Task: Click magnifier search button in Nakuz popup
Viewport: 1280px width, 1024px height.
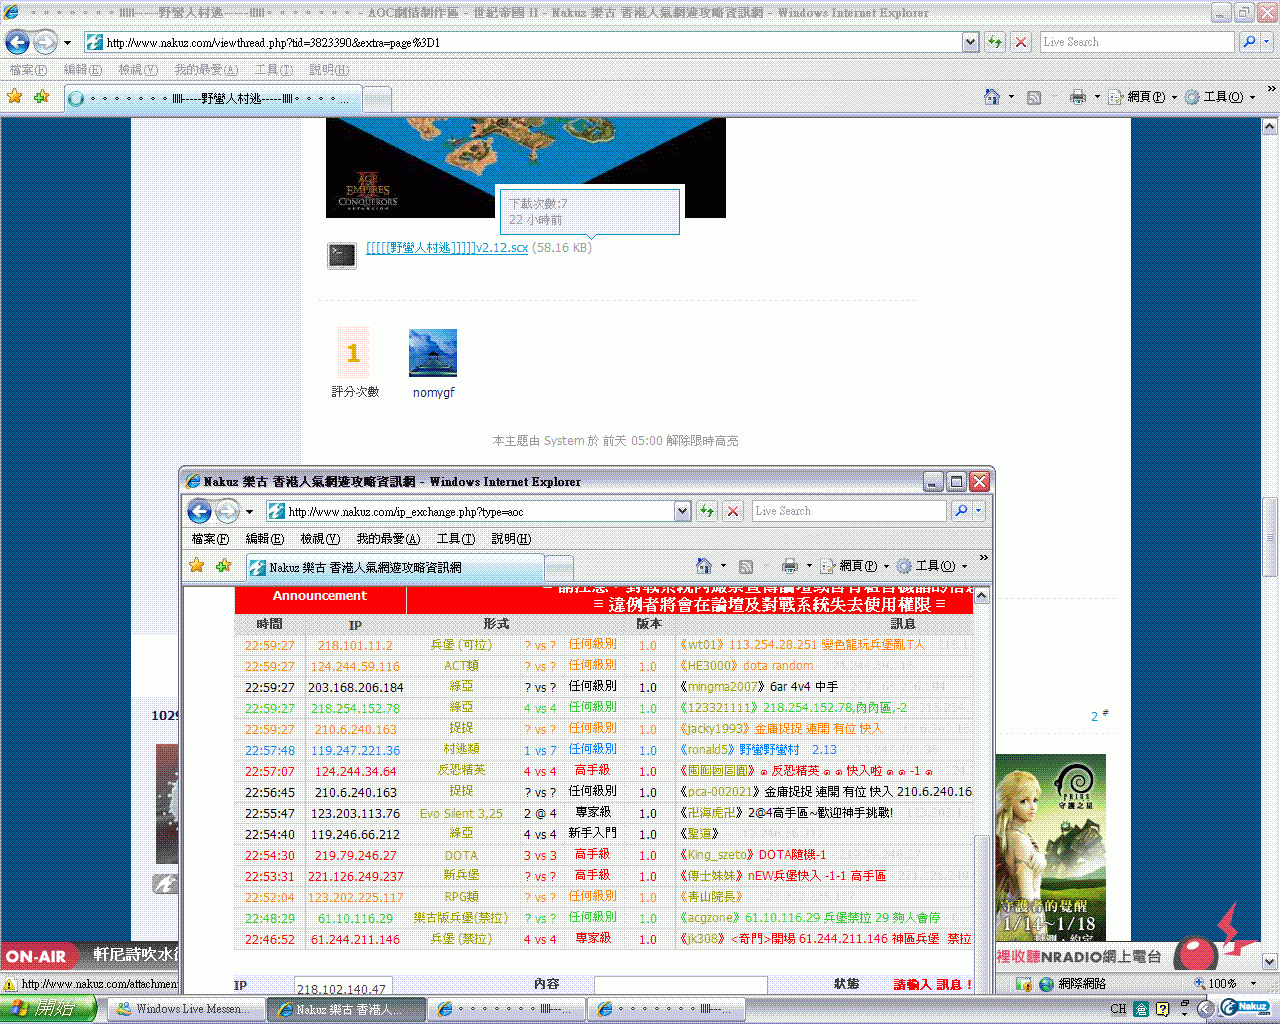Action: [x=960, y=511]
